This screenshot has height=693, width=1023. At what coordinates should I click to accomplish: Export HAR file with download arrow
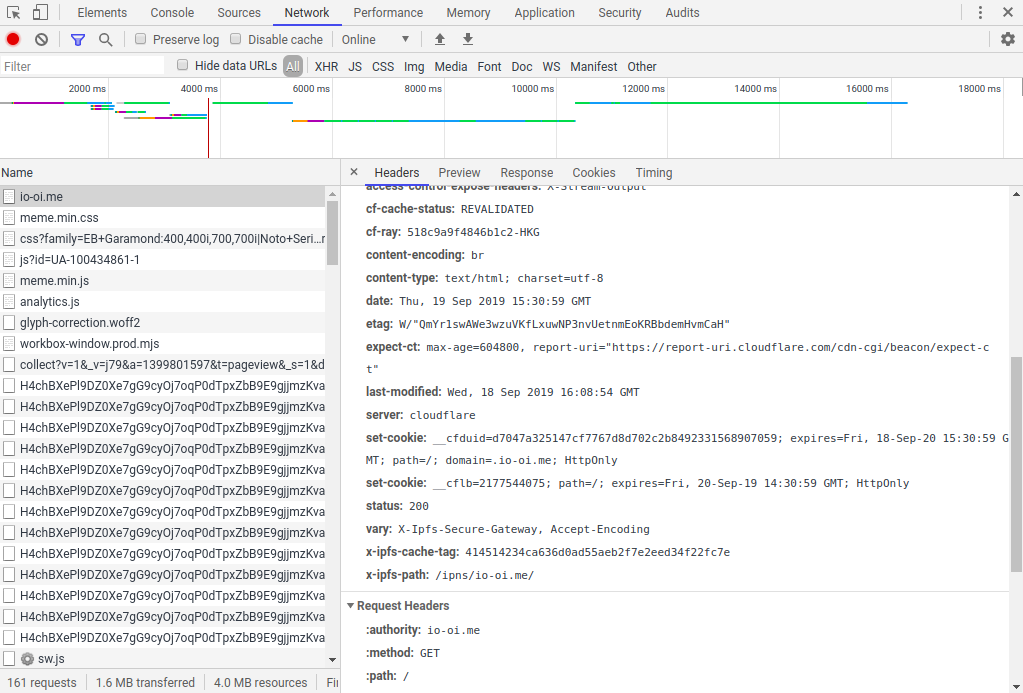pos(468,39)
